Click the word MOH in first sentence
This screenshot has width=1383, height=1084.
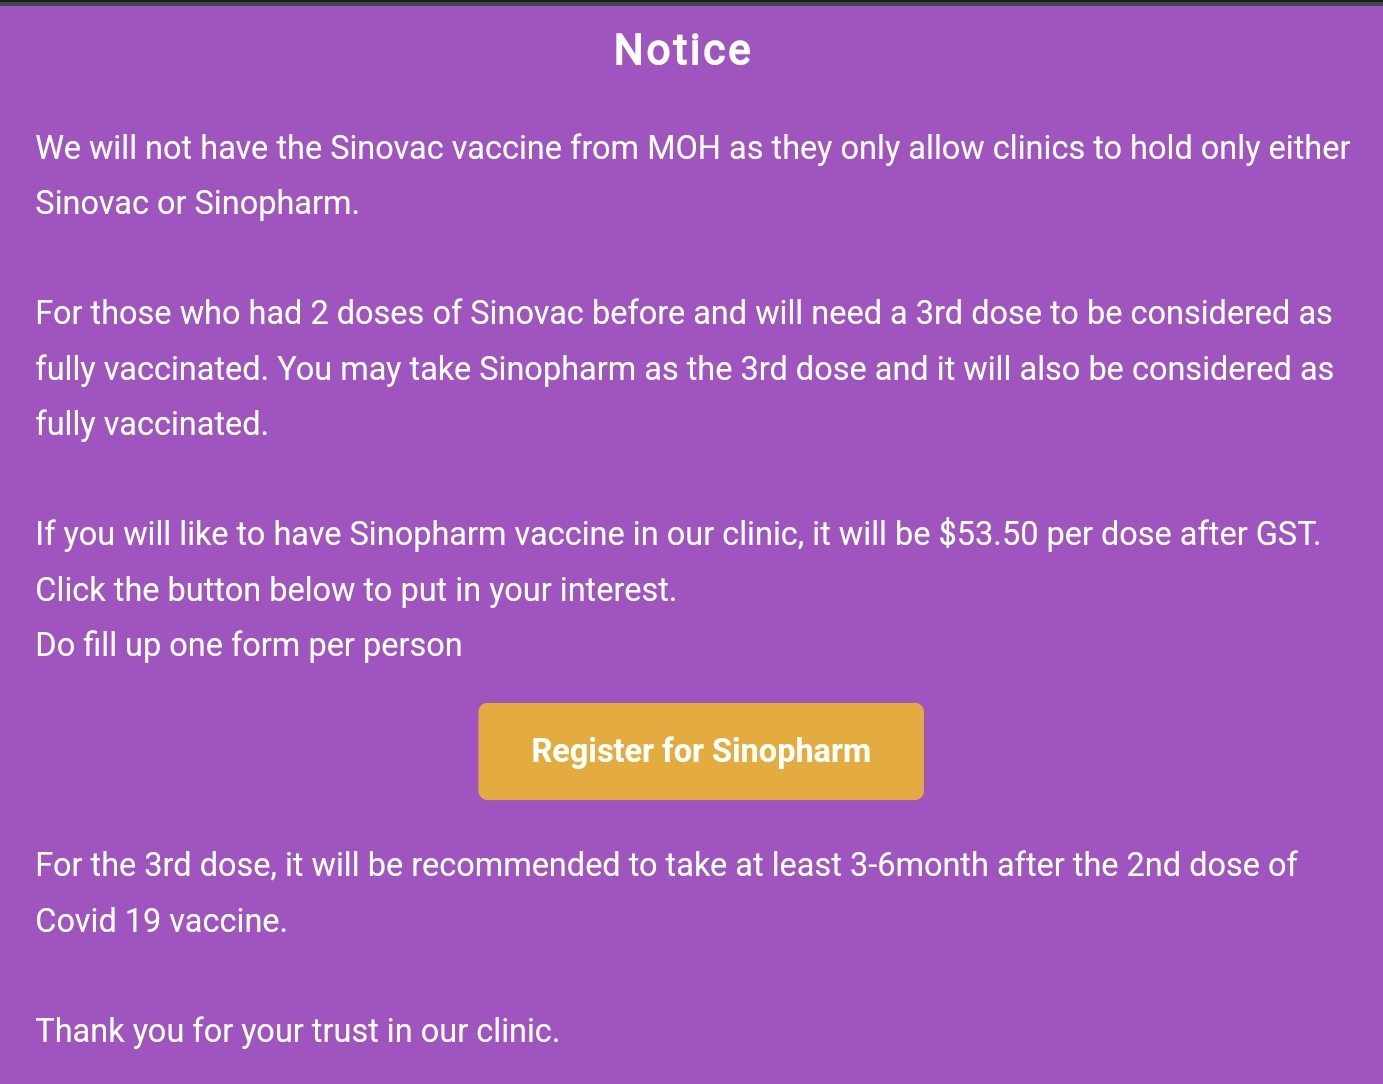683,148
